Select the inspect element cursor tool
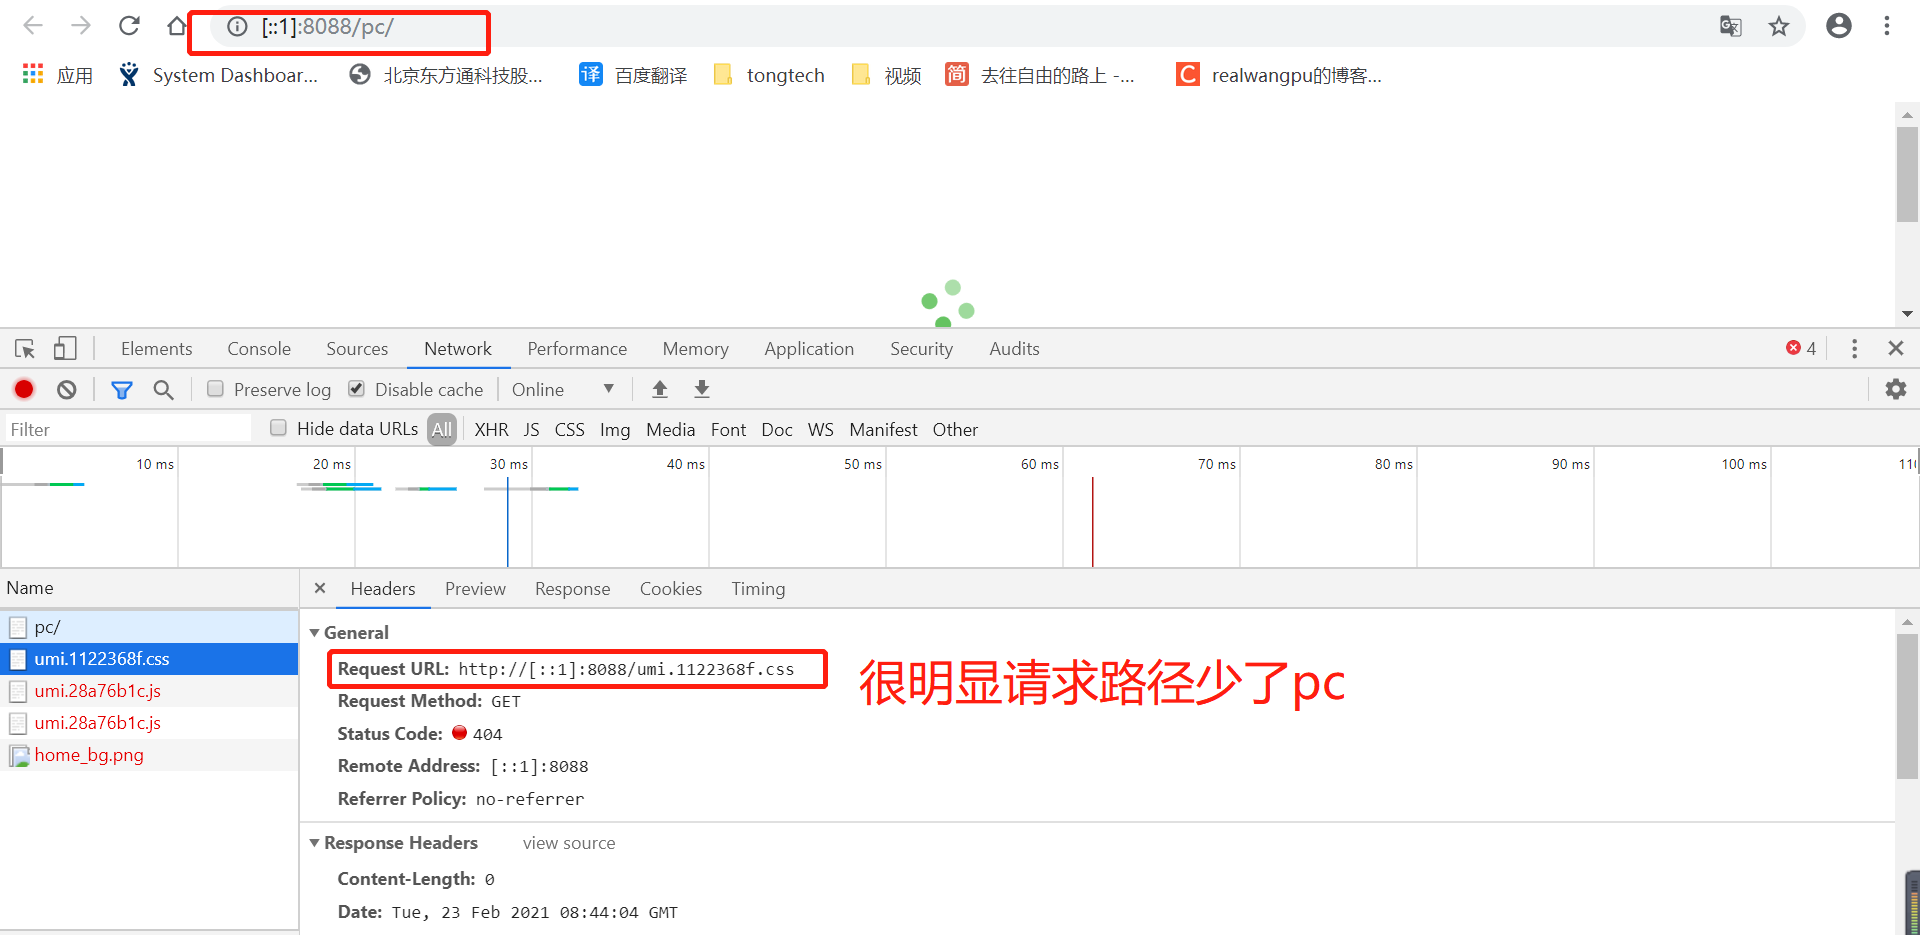This screenshot has width=1920, height=935. (24, 348)
